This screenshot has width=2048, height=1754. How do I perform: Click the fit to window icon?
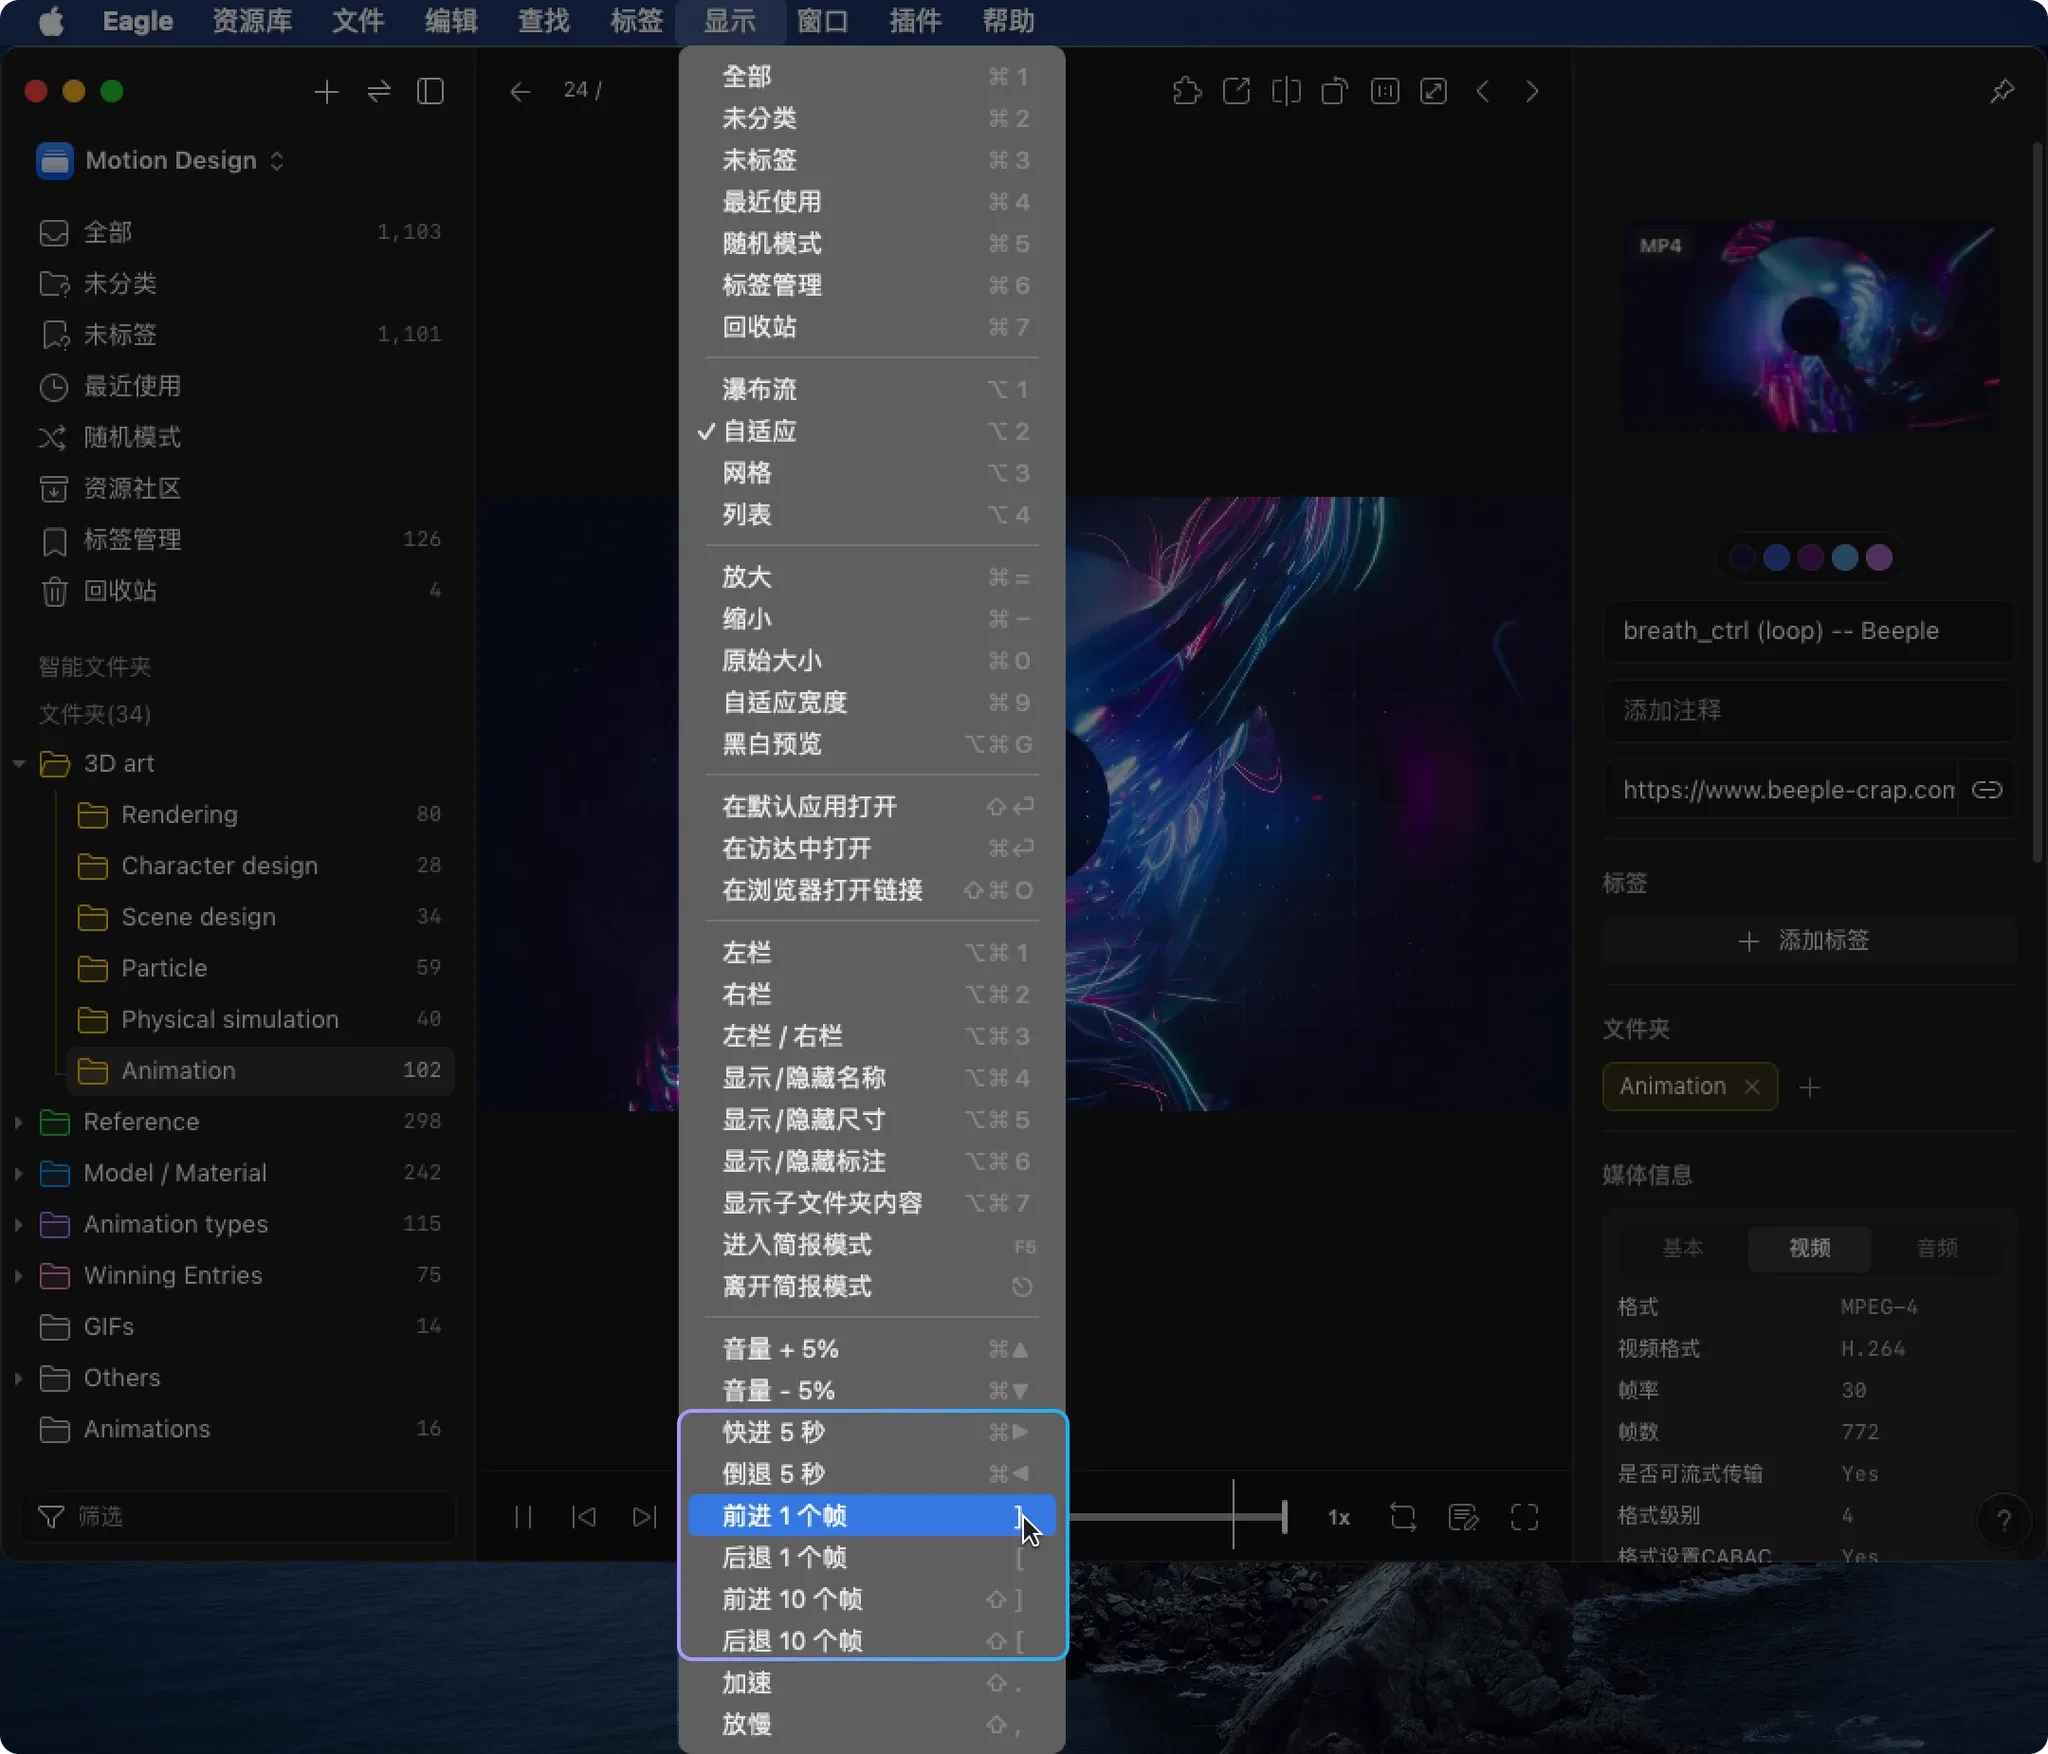pos(1434,92)
